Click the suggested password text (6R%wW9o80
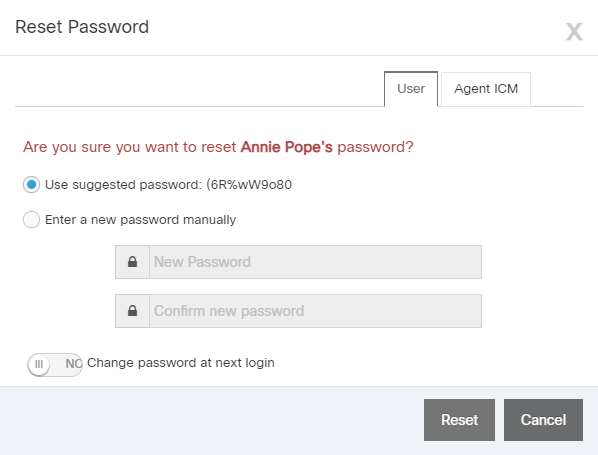Image resolution: width=598 pixels, height=455 pixels. coord(249,185)
